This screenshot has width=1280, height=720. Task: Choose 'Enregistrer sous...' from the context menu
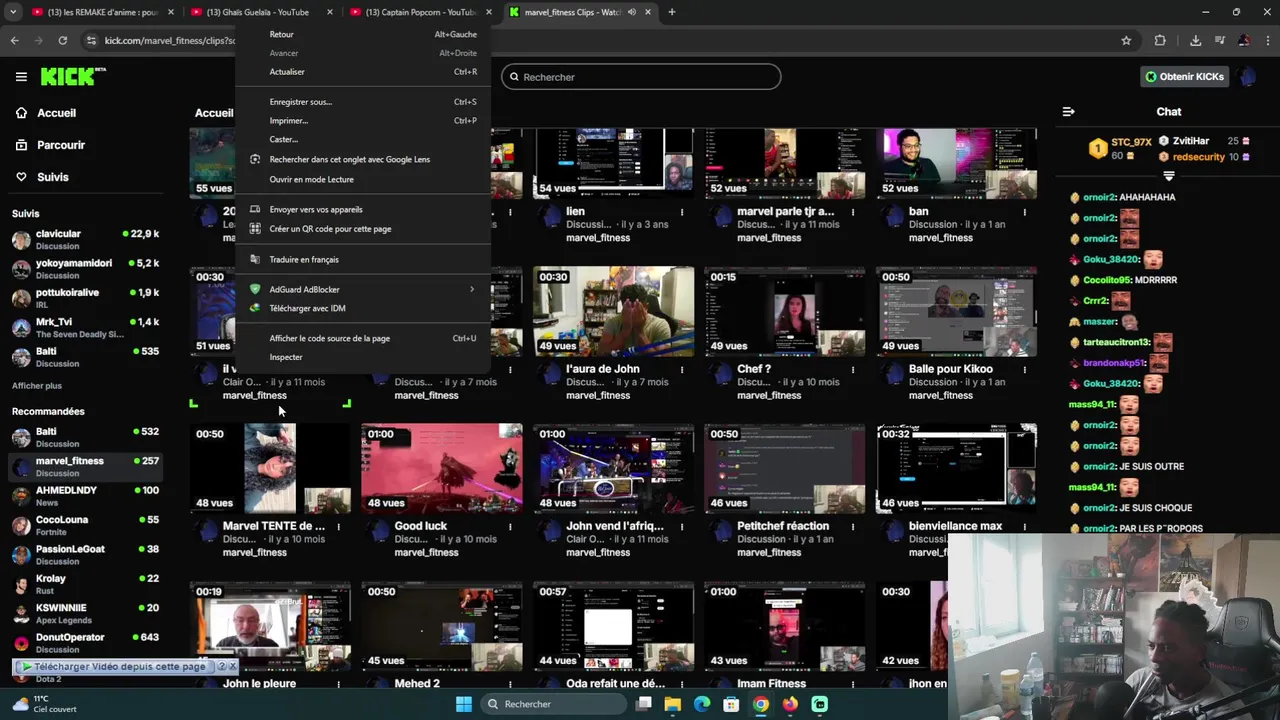click(363, 102)
